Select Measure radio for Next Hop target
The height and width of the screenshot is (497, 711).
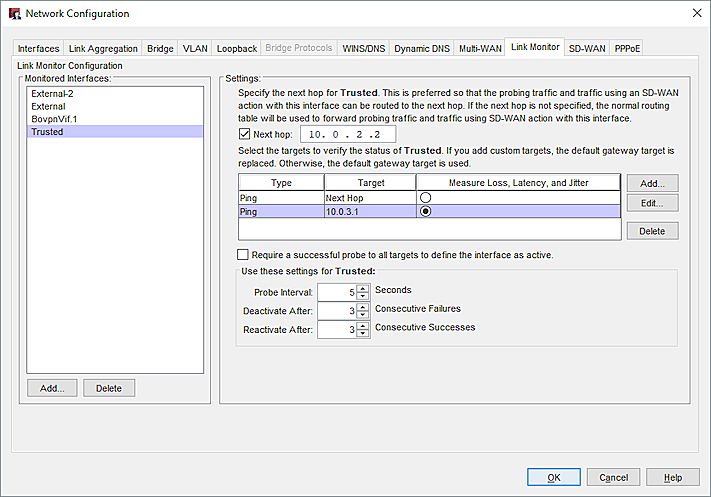pyautogui.click(x=425, y=197)
